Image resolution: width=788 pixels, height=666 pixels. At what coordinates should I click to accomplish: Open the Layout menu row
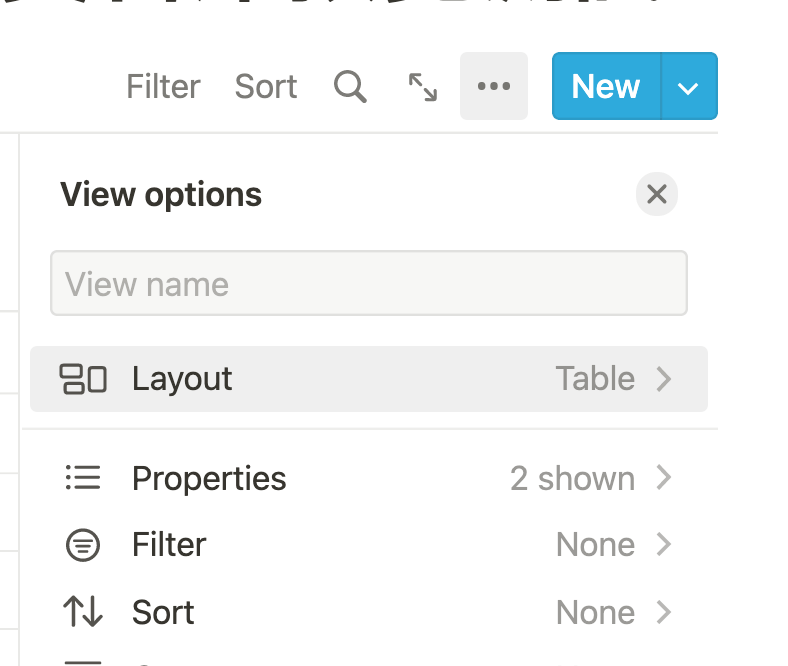[x=369, y=379]
